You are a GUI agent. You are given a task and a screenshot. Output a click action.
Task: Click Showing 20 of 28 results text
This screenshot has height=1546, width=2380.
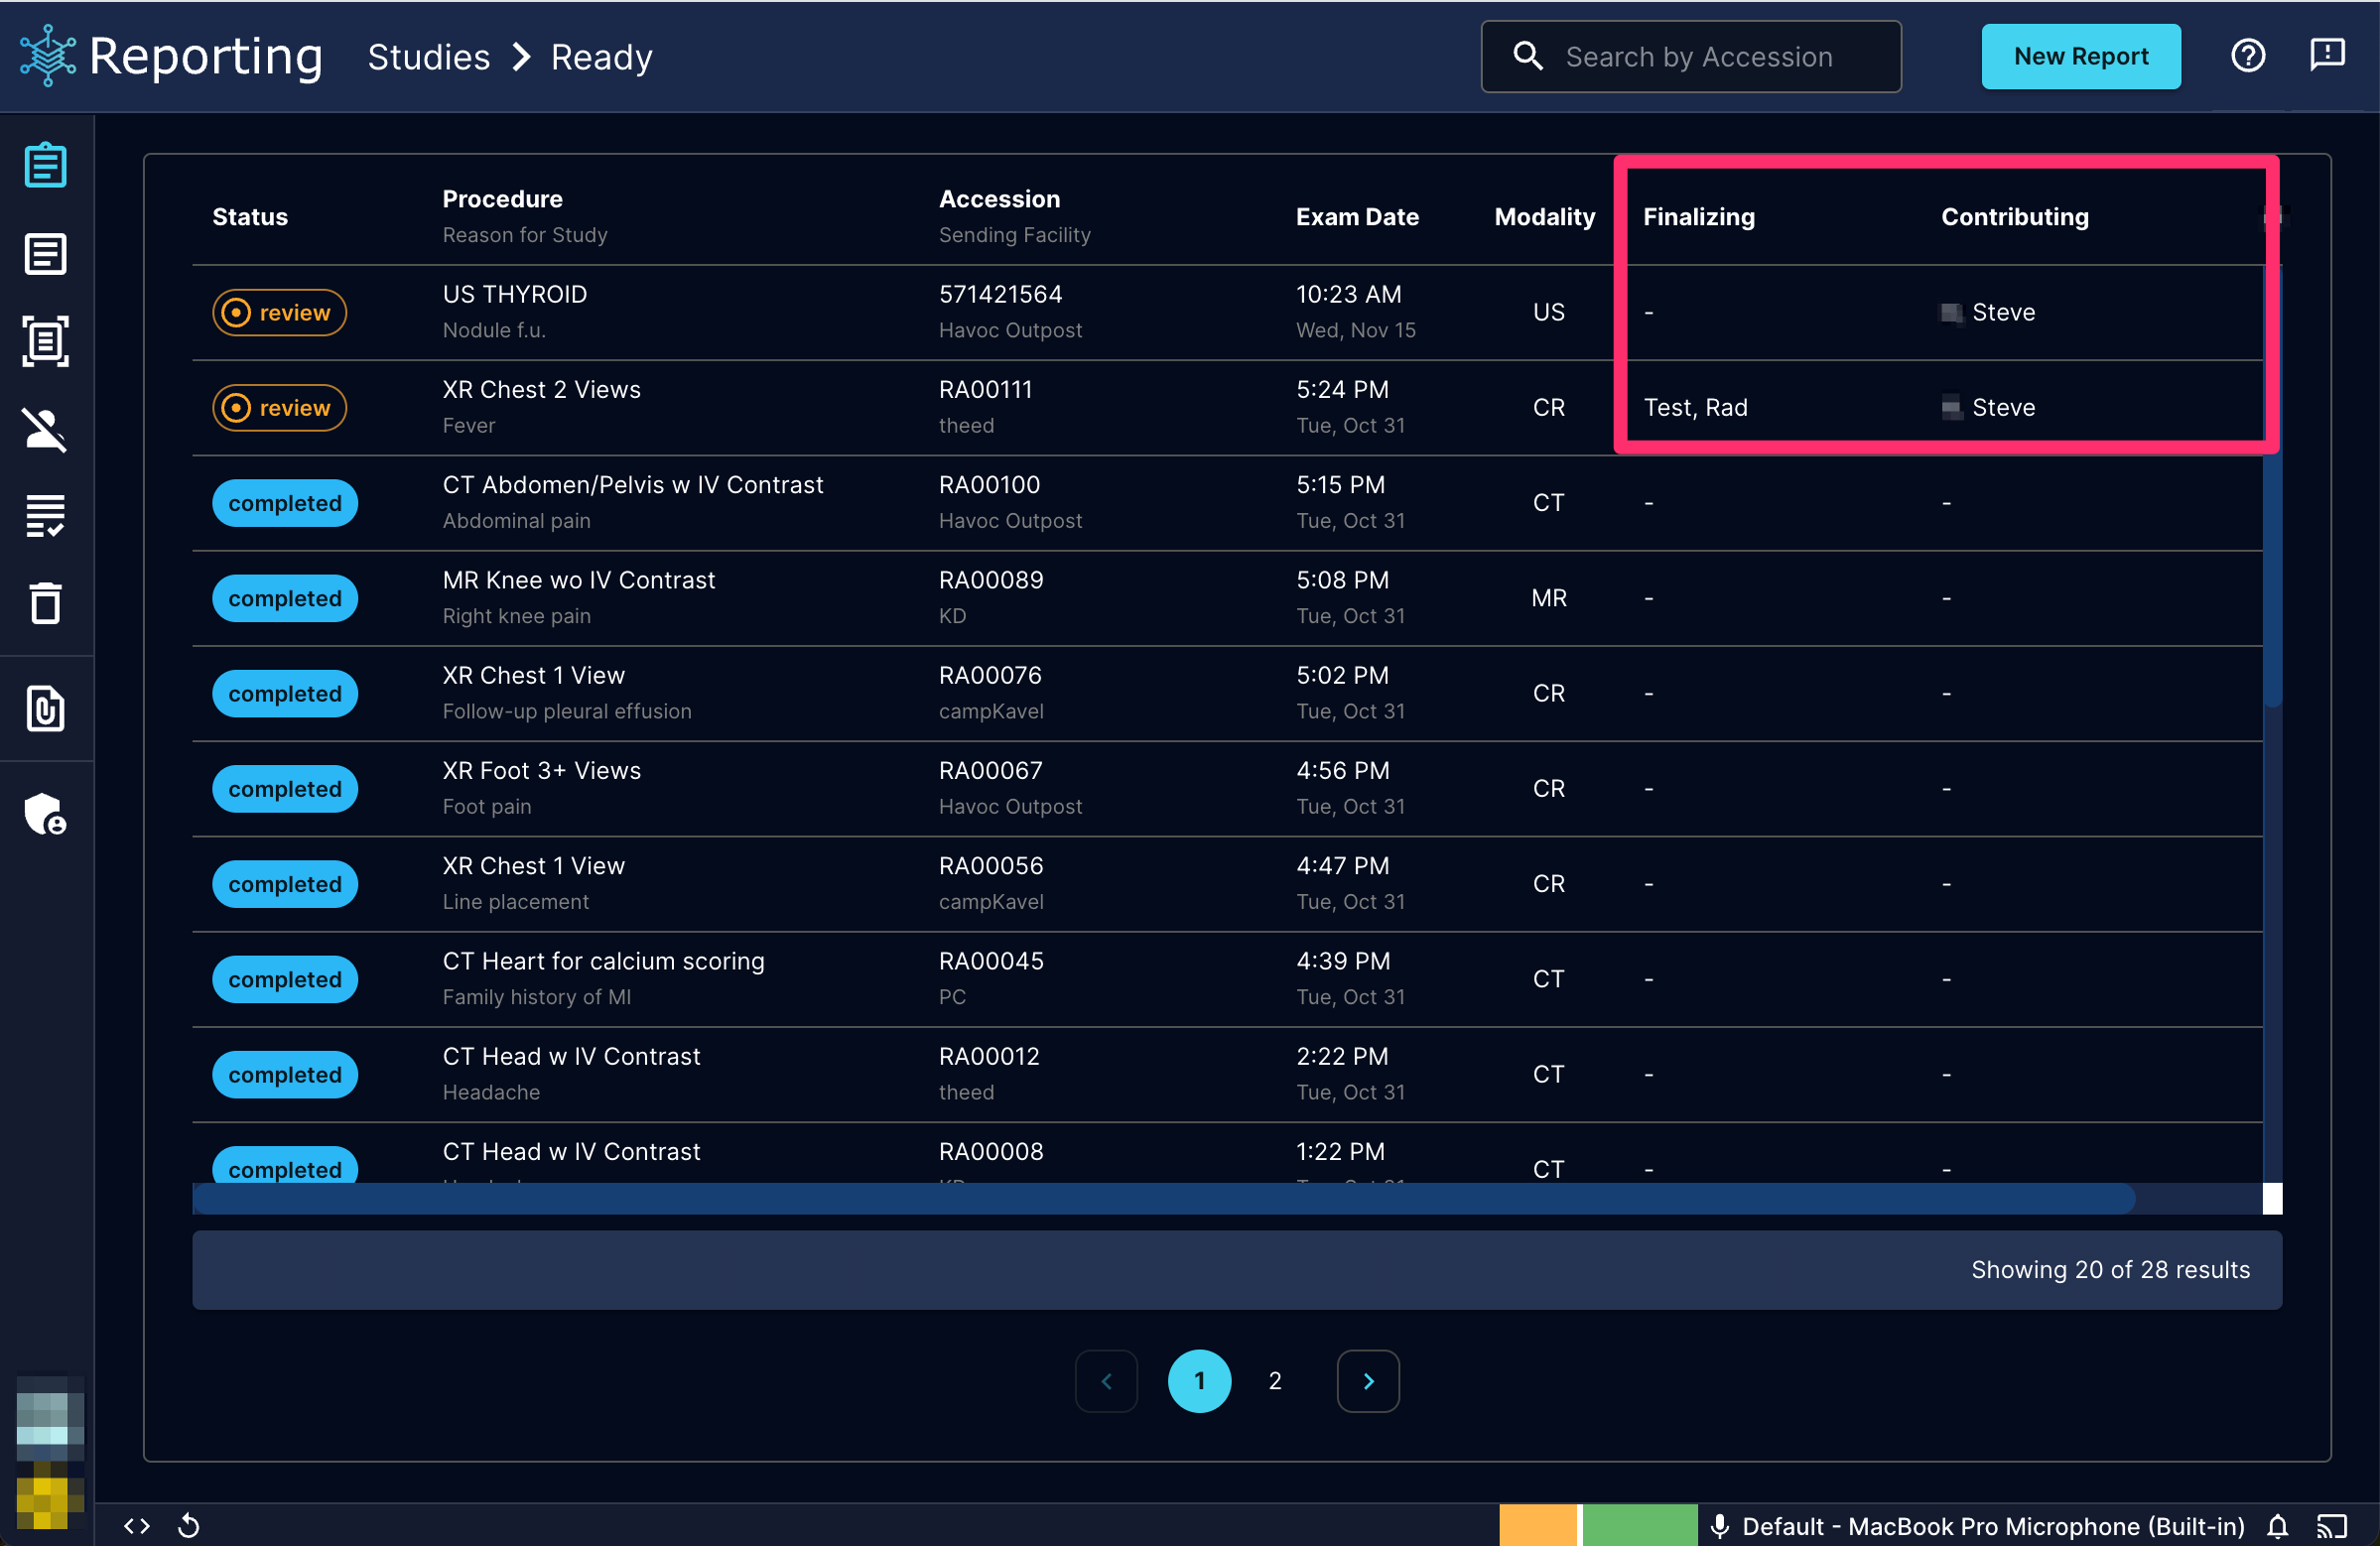[2110, 1270]
